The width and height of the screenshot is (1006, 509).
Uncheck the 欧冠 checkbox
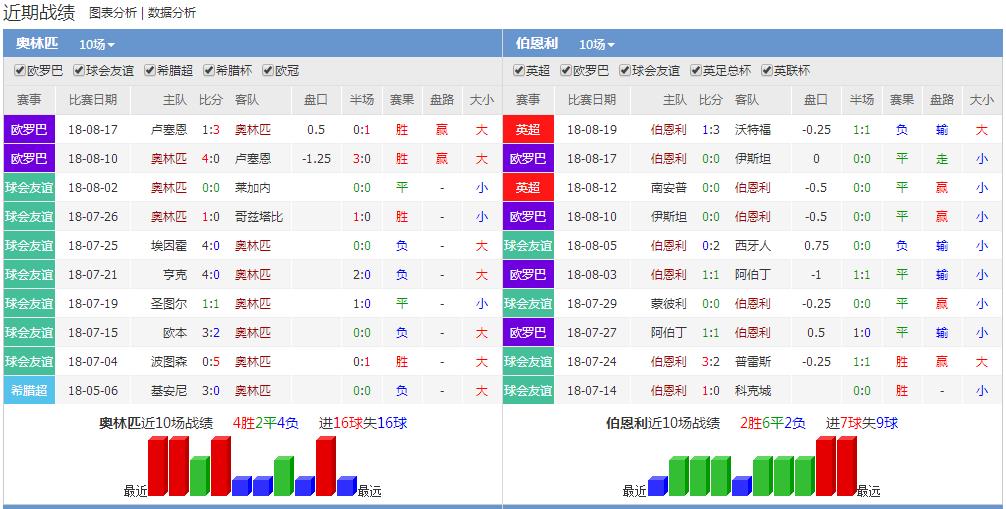268,71
